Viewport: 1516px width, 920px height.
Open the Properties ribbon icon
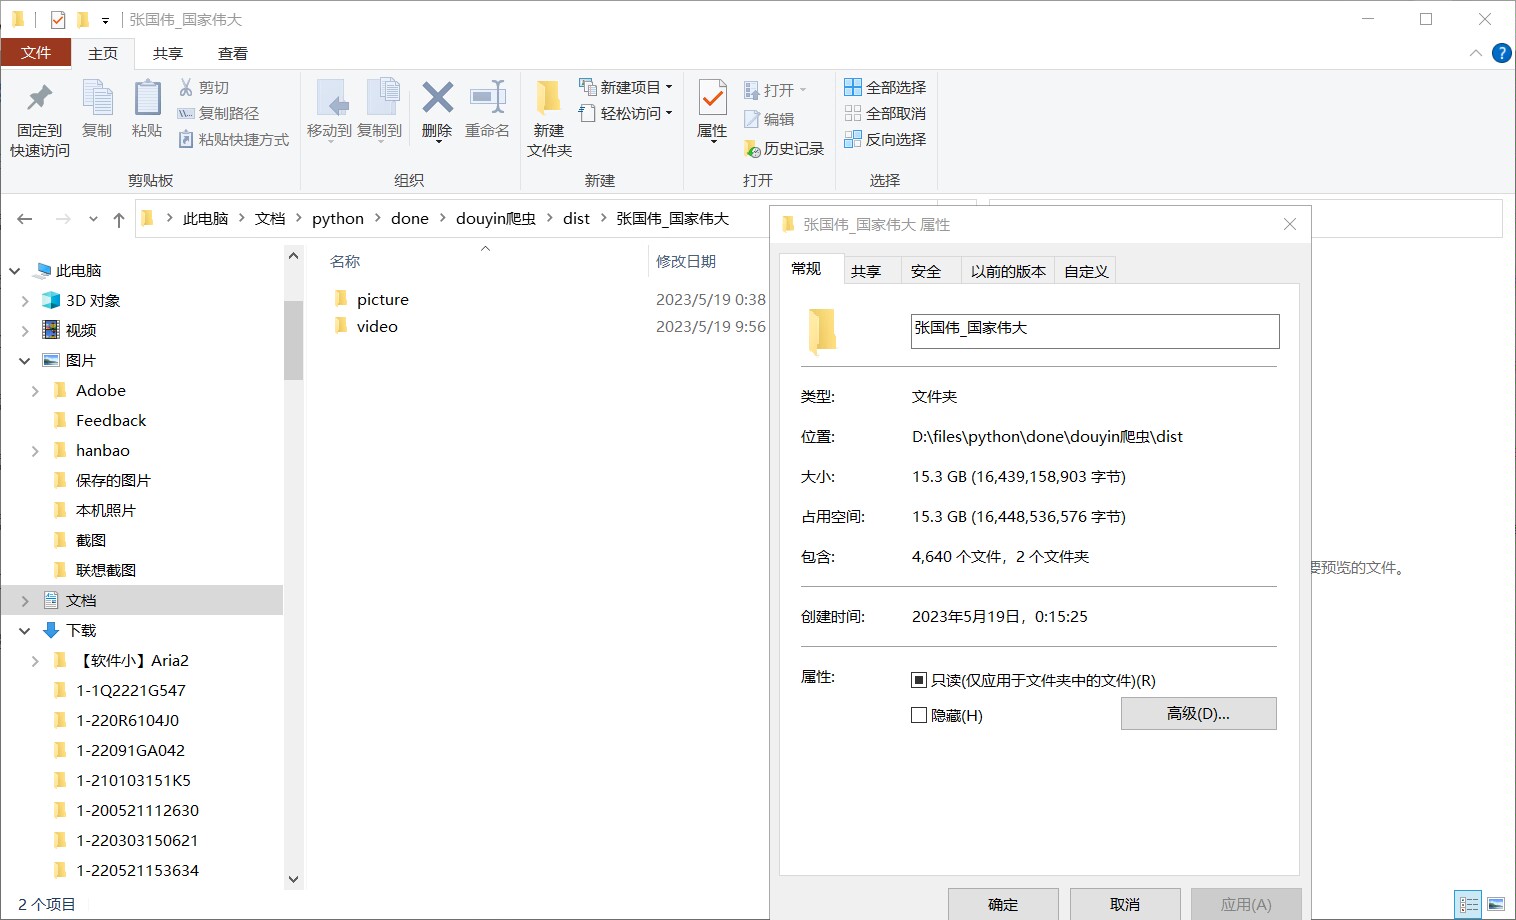click(712, 99)
